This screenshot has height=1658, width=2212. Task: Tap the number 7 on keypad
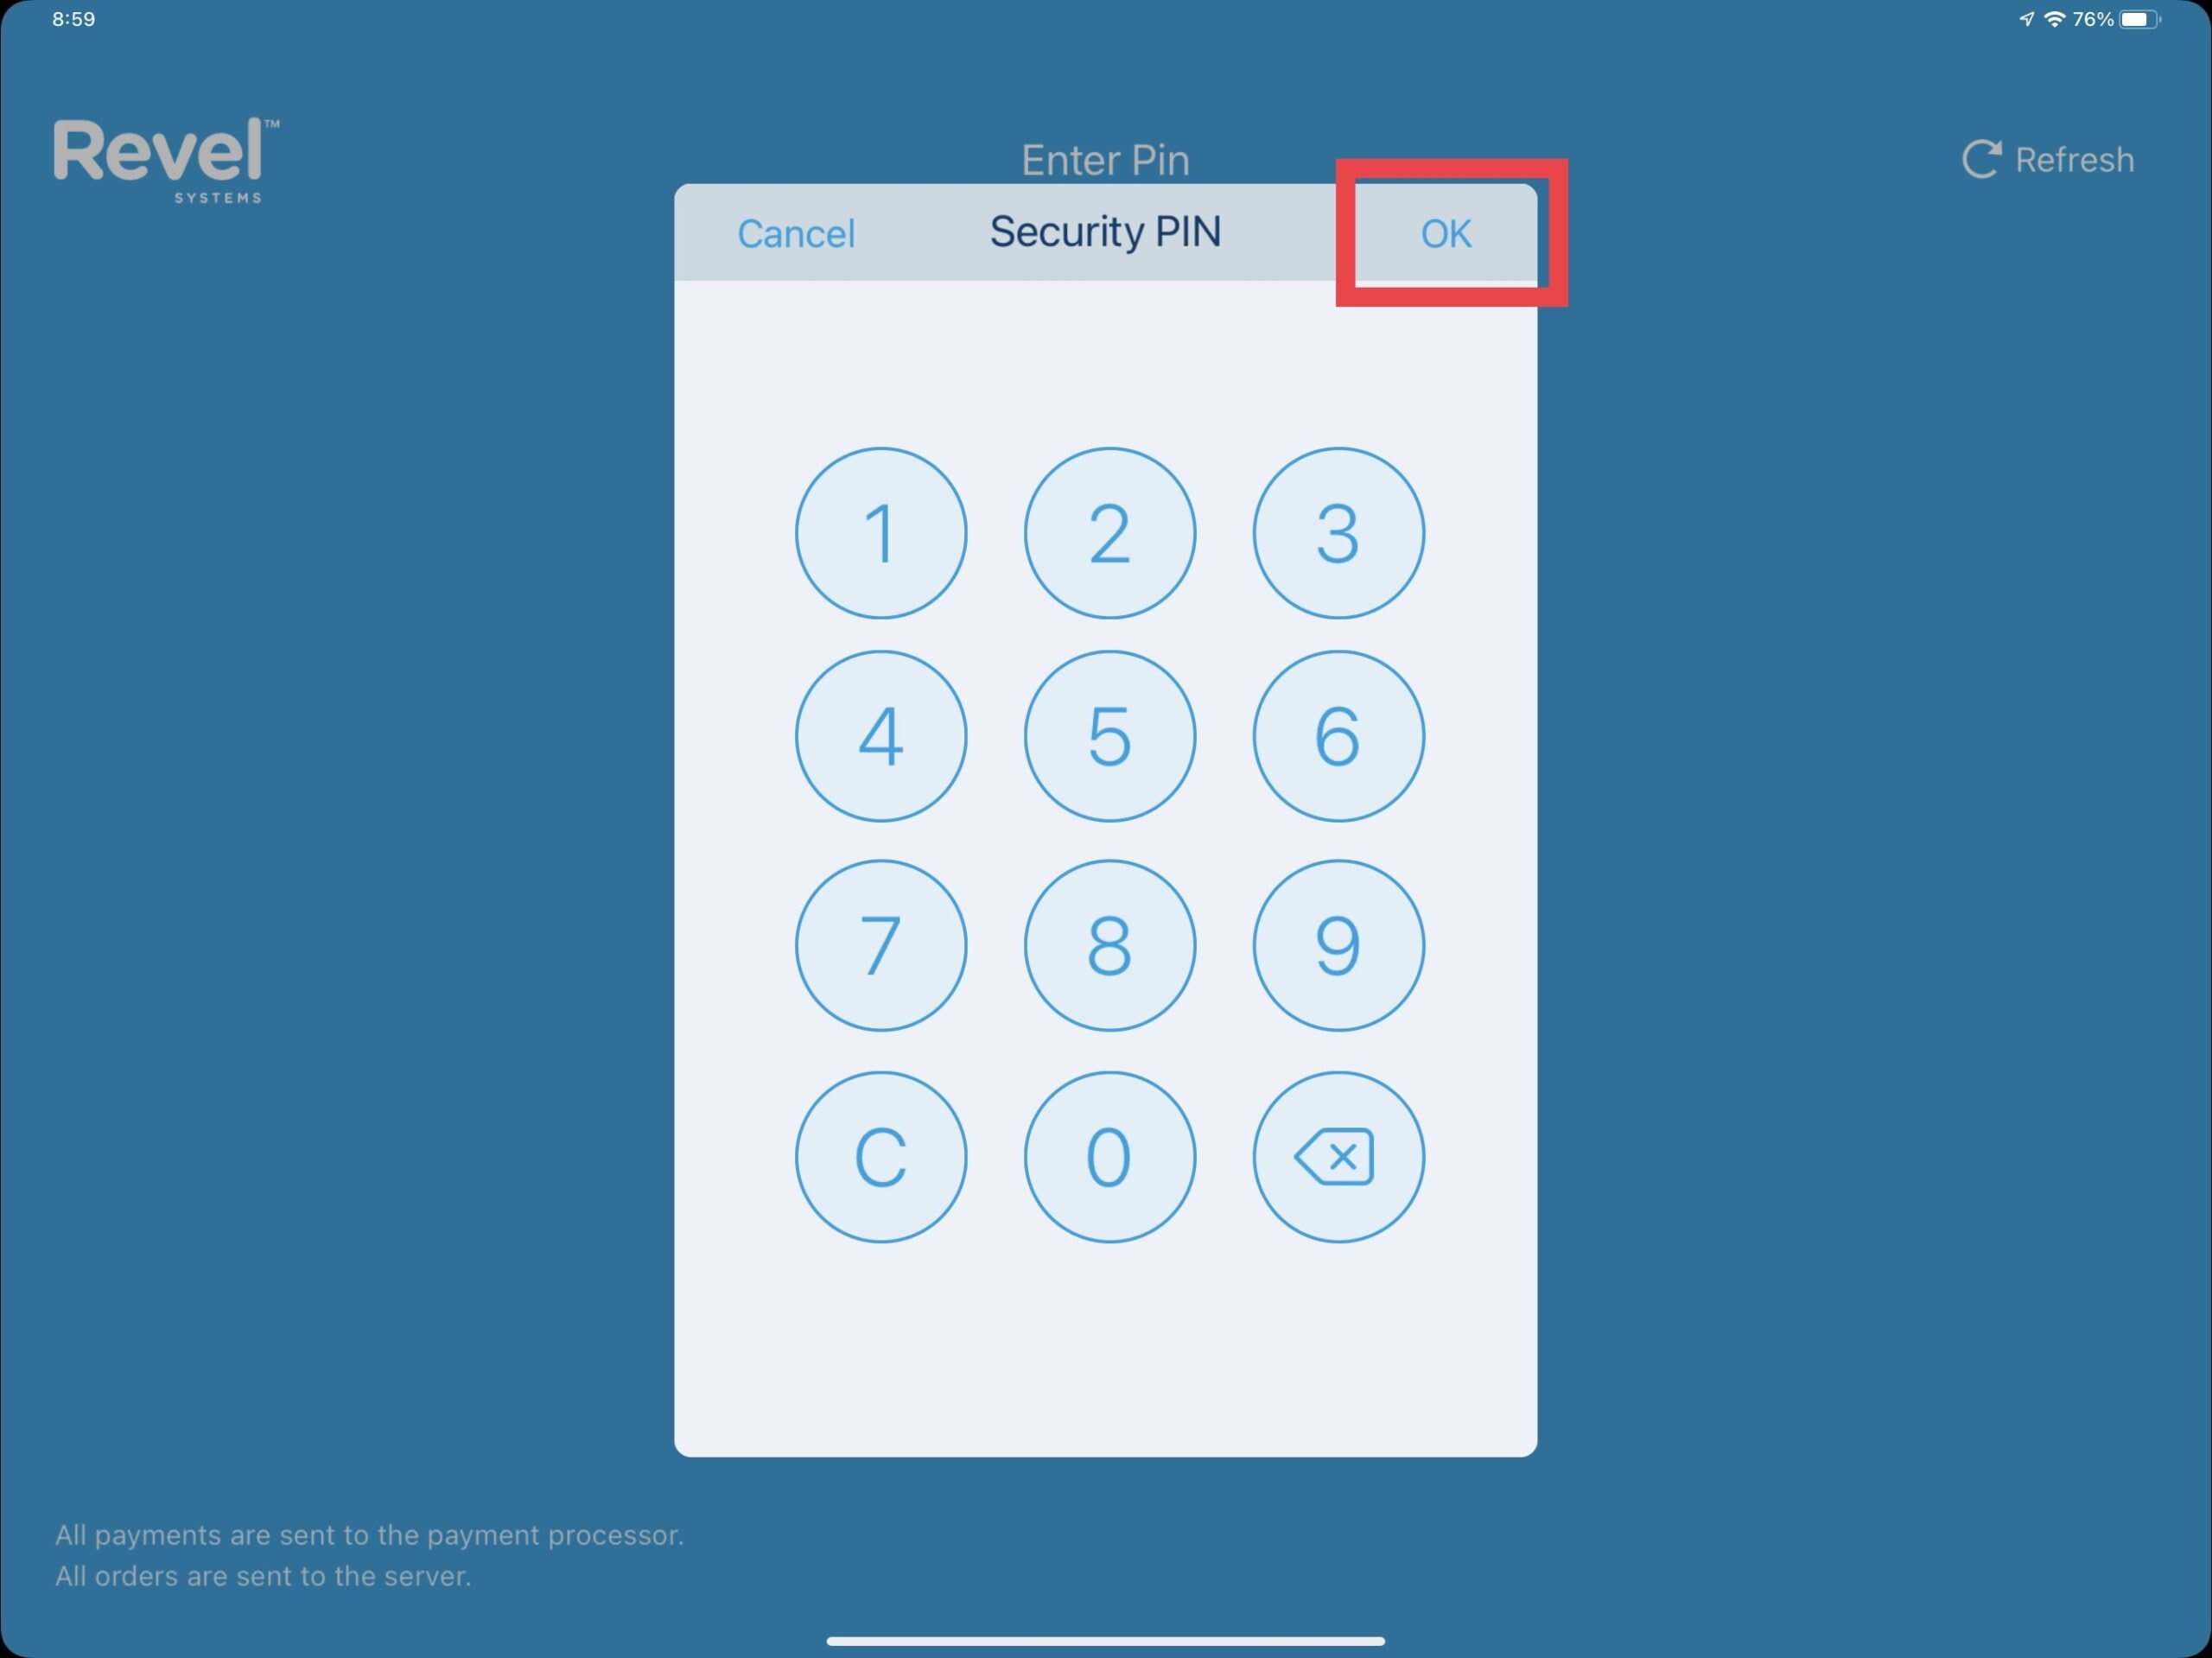[881, 943]
